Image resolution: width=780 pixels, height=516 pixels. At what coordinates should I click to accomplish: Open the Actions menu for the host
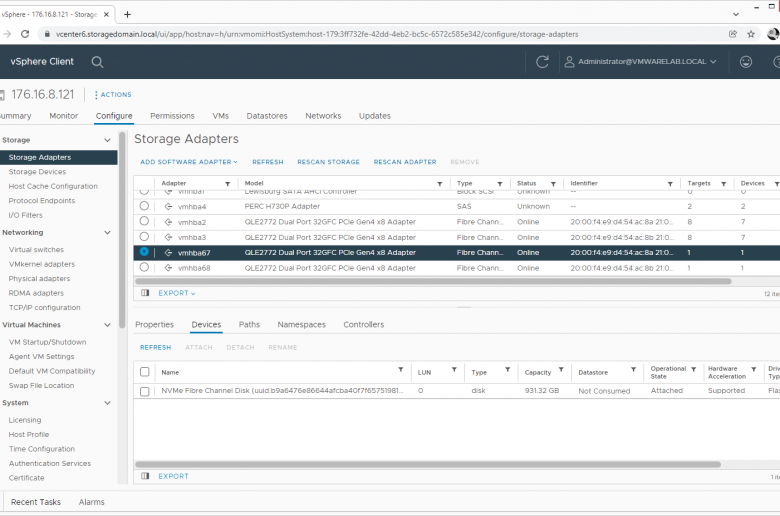113,95
